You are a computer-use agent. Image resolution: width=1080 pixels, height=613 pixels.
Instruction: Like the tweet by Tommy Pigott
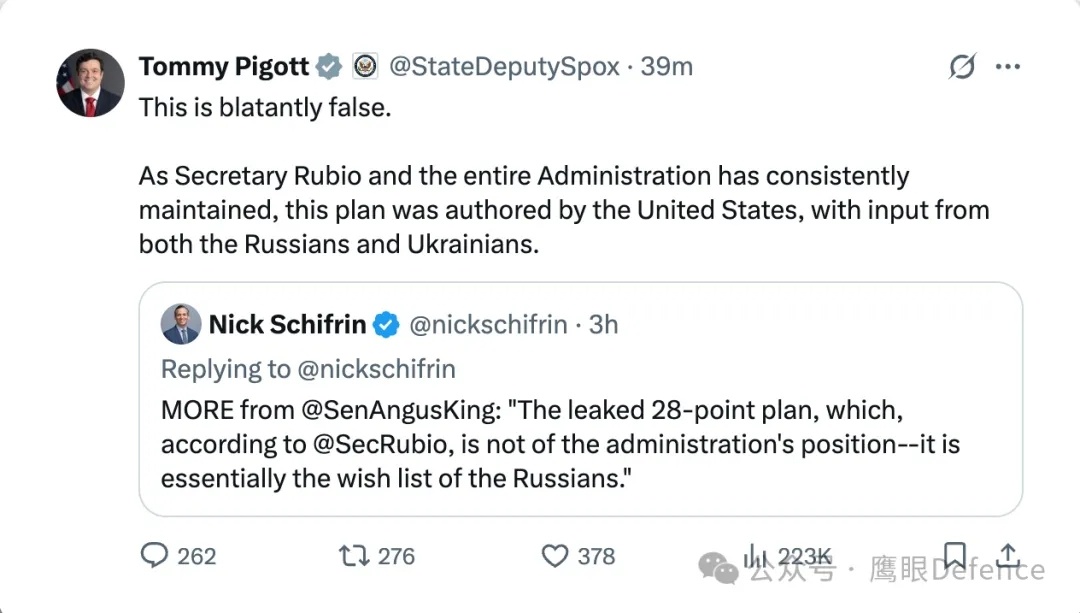coord(554,555)
